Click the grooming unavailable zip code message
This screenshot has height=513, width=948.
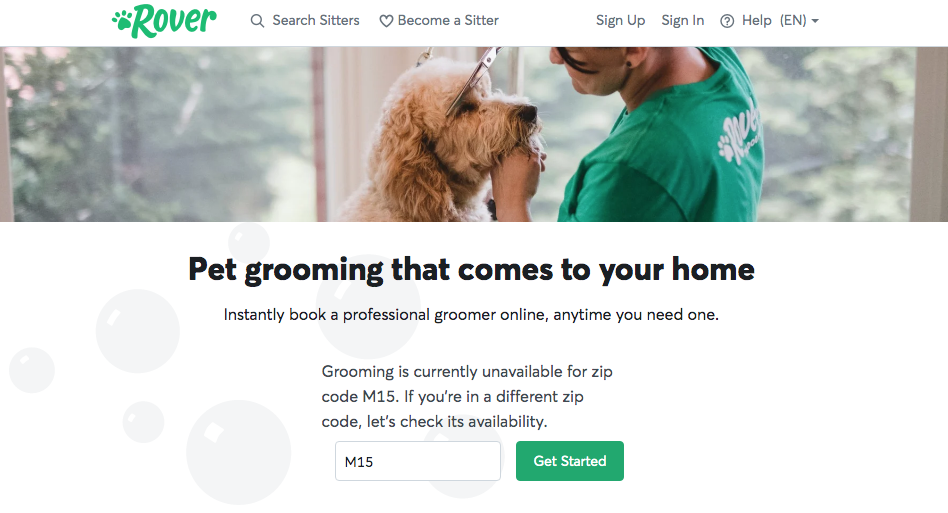[467, 396]
